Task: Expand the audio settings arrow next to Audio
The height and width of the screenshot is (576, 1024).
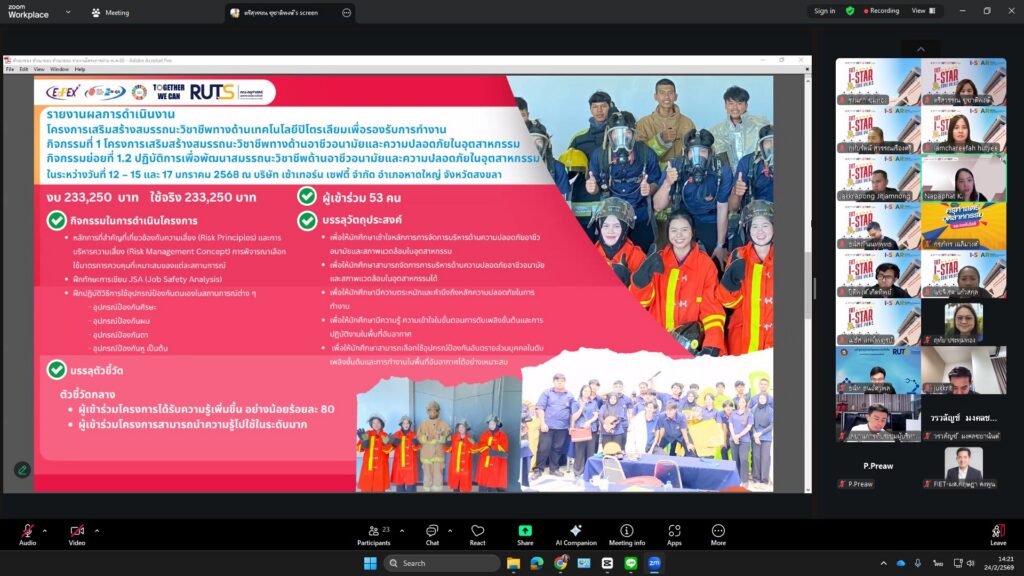Action: point(45,531)
